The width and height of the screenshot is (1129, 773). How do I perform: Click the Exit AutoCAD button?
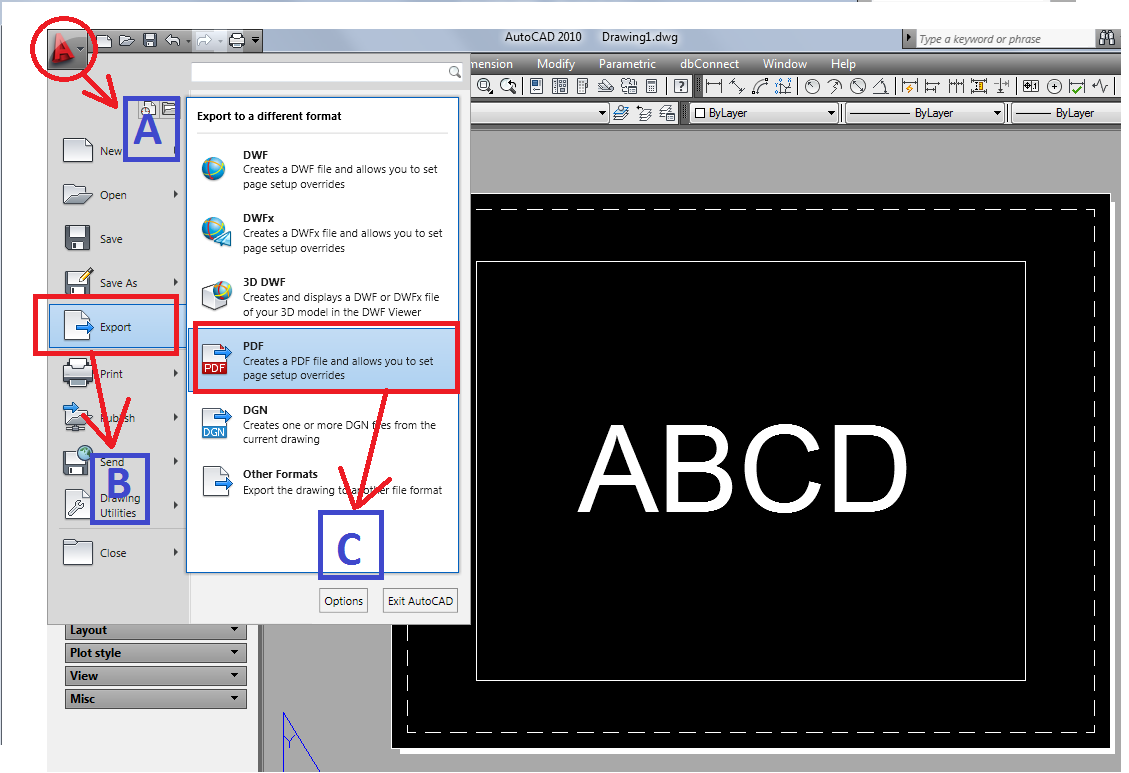coord(419,600)
